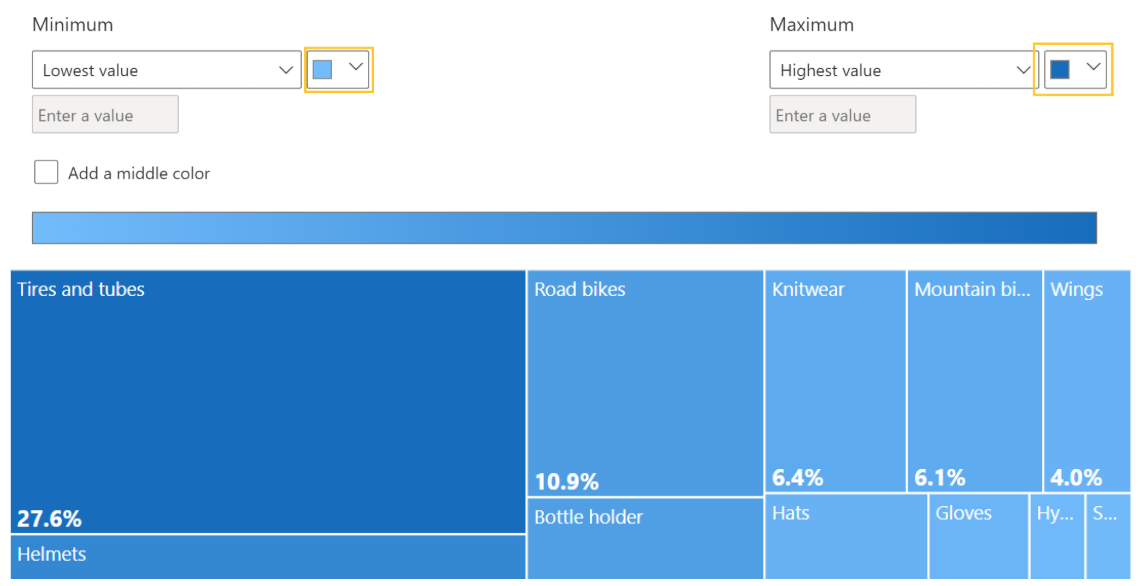
Task: Select the Wings treemap tile
Action: pos(1086,380)
